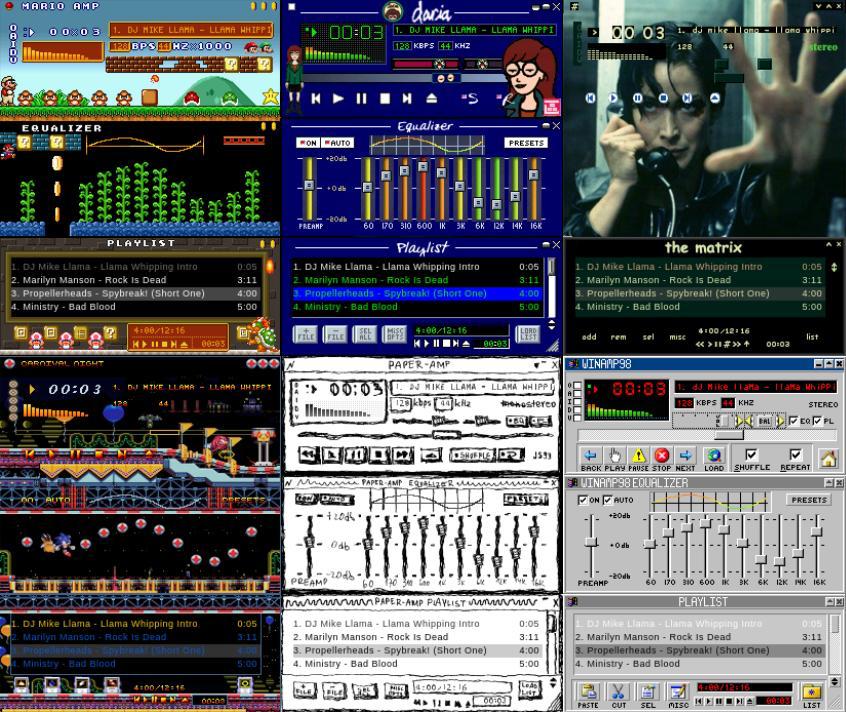Viewport: 846px width, 712px height.
Task: Click the eject icon in Daria player
Action: [x=432, y=99]
